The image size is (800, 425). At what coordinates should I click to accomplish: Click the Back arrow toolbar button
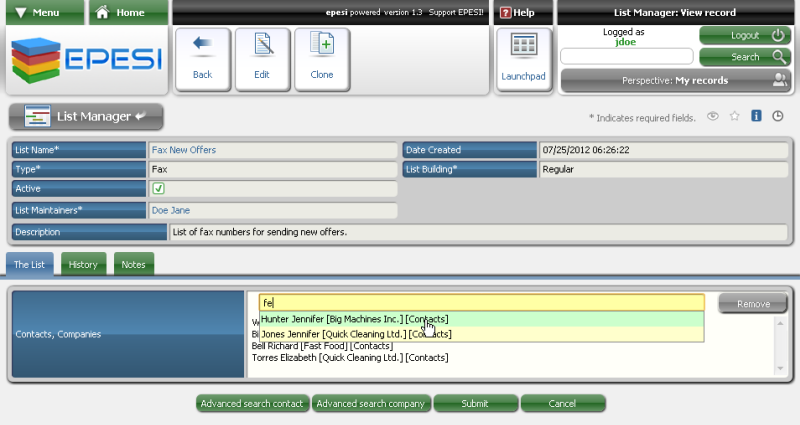(x=202, y=57)
